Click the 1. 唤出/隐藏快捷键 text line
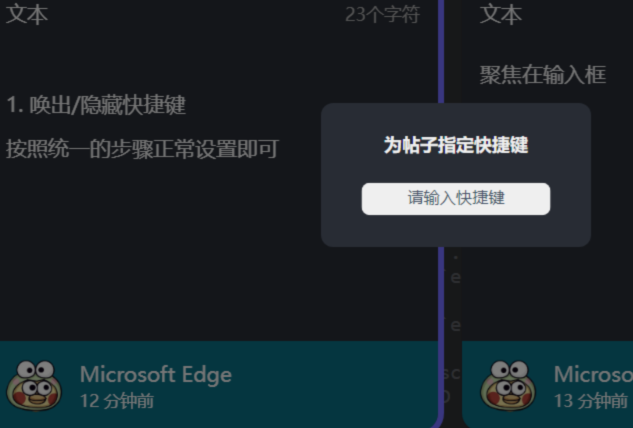Viewport: 633px width, 428px height. pyautogui.click(x=96, y=105)
